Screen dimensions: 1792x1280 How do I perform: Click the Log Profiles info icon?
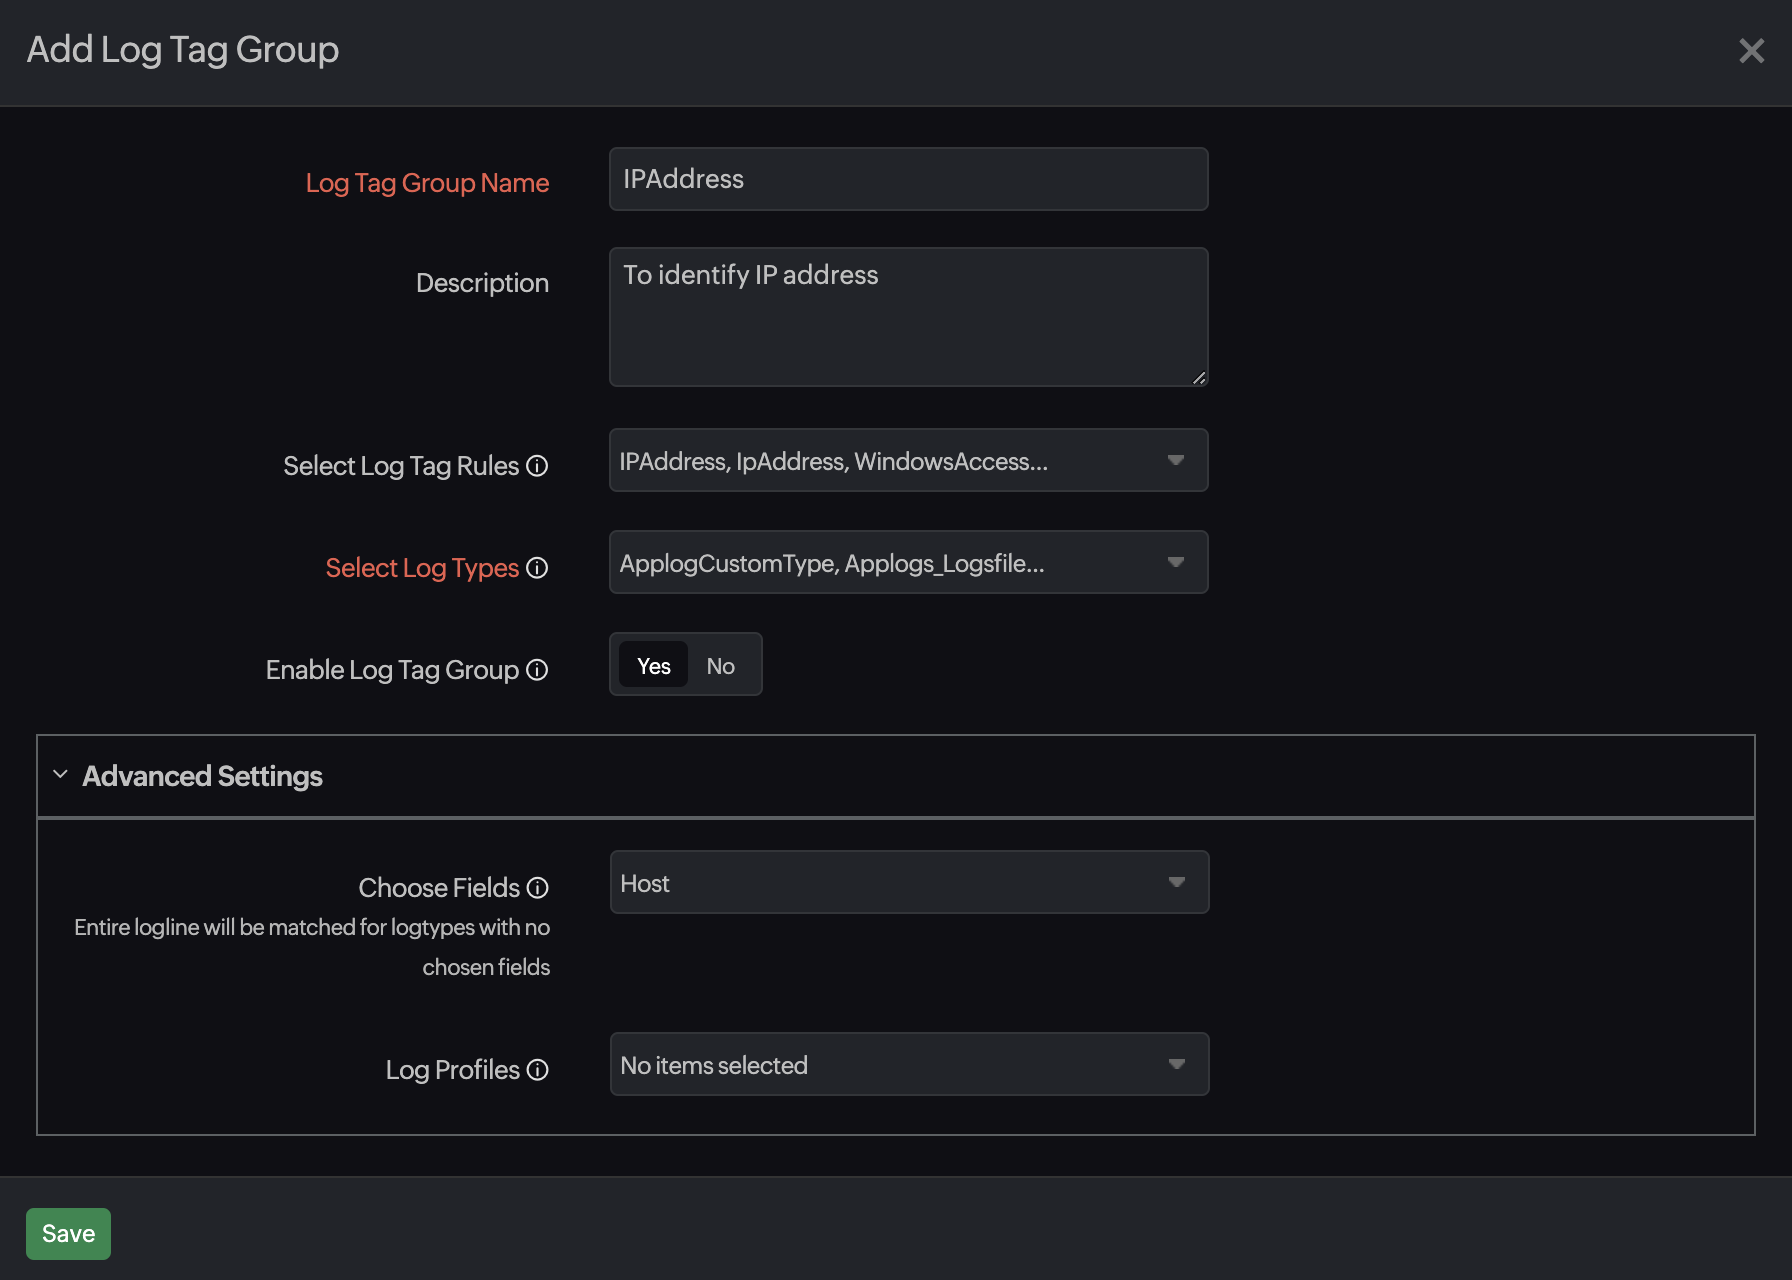(539, 1070)
